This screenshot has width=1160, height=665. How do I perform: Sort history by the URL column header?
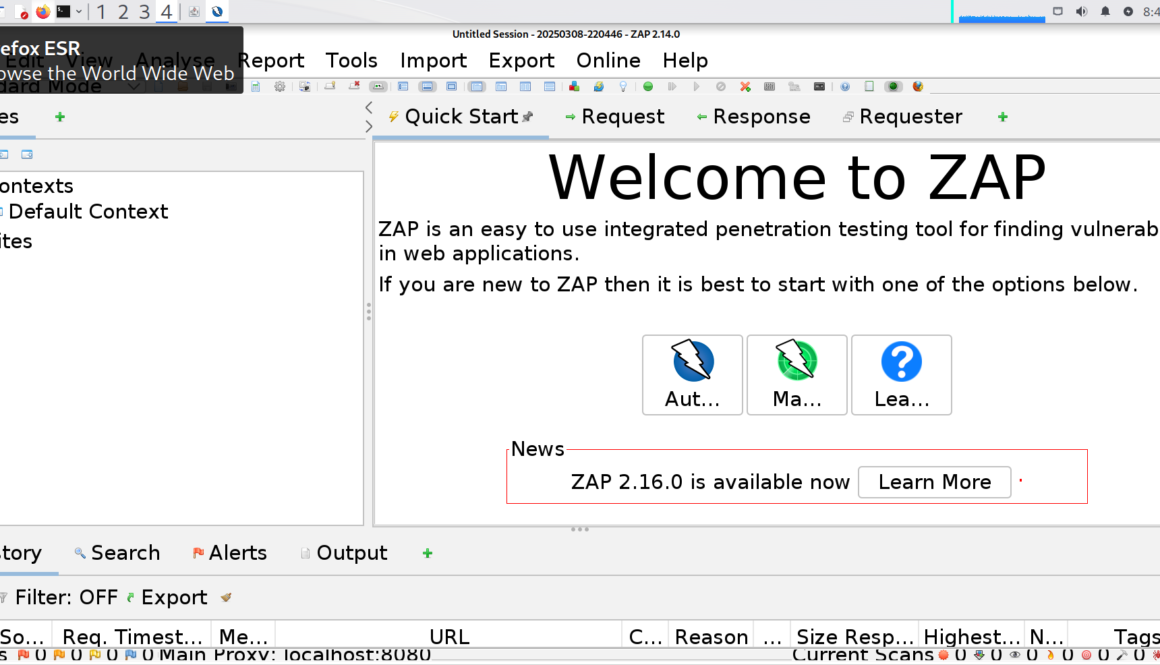(x=448, y=637)
